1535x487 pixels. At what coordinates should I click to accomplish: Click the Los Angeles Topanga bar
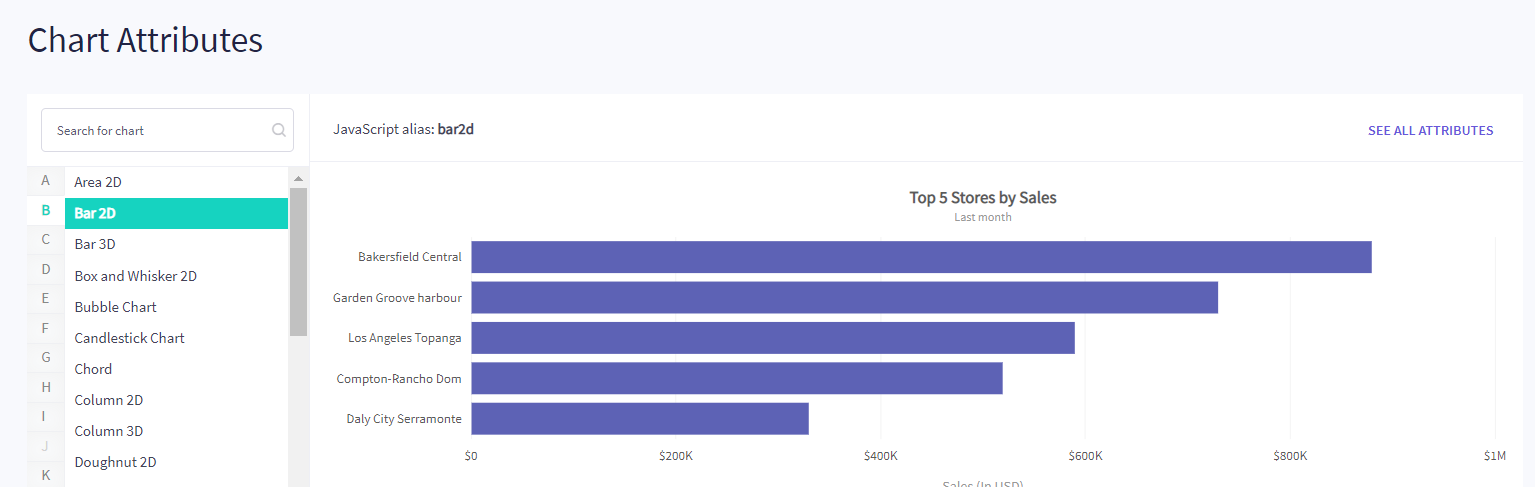(773, 338)
